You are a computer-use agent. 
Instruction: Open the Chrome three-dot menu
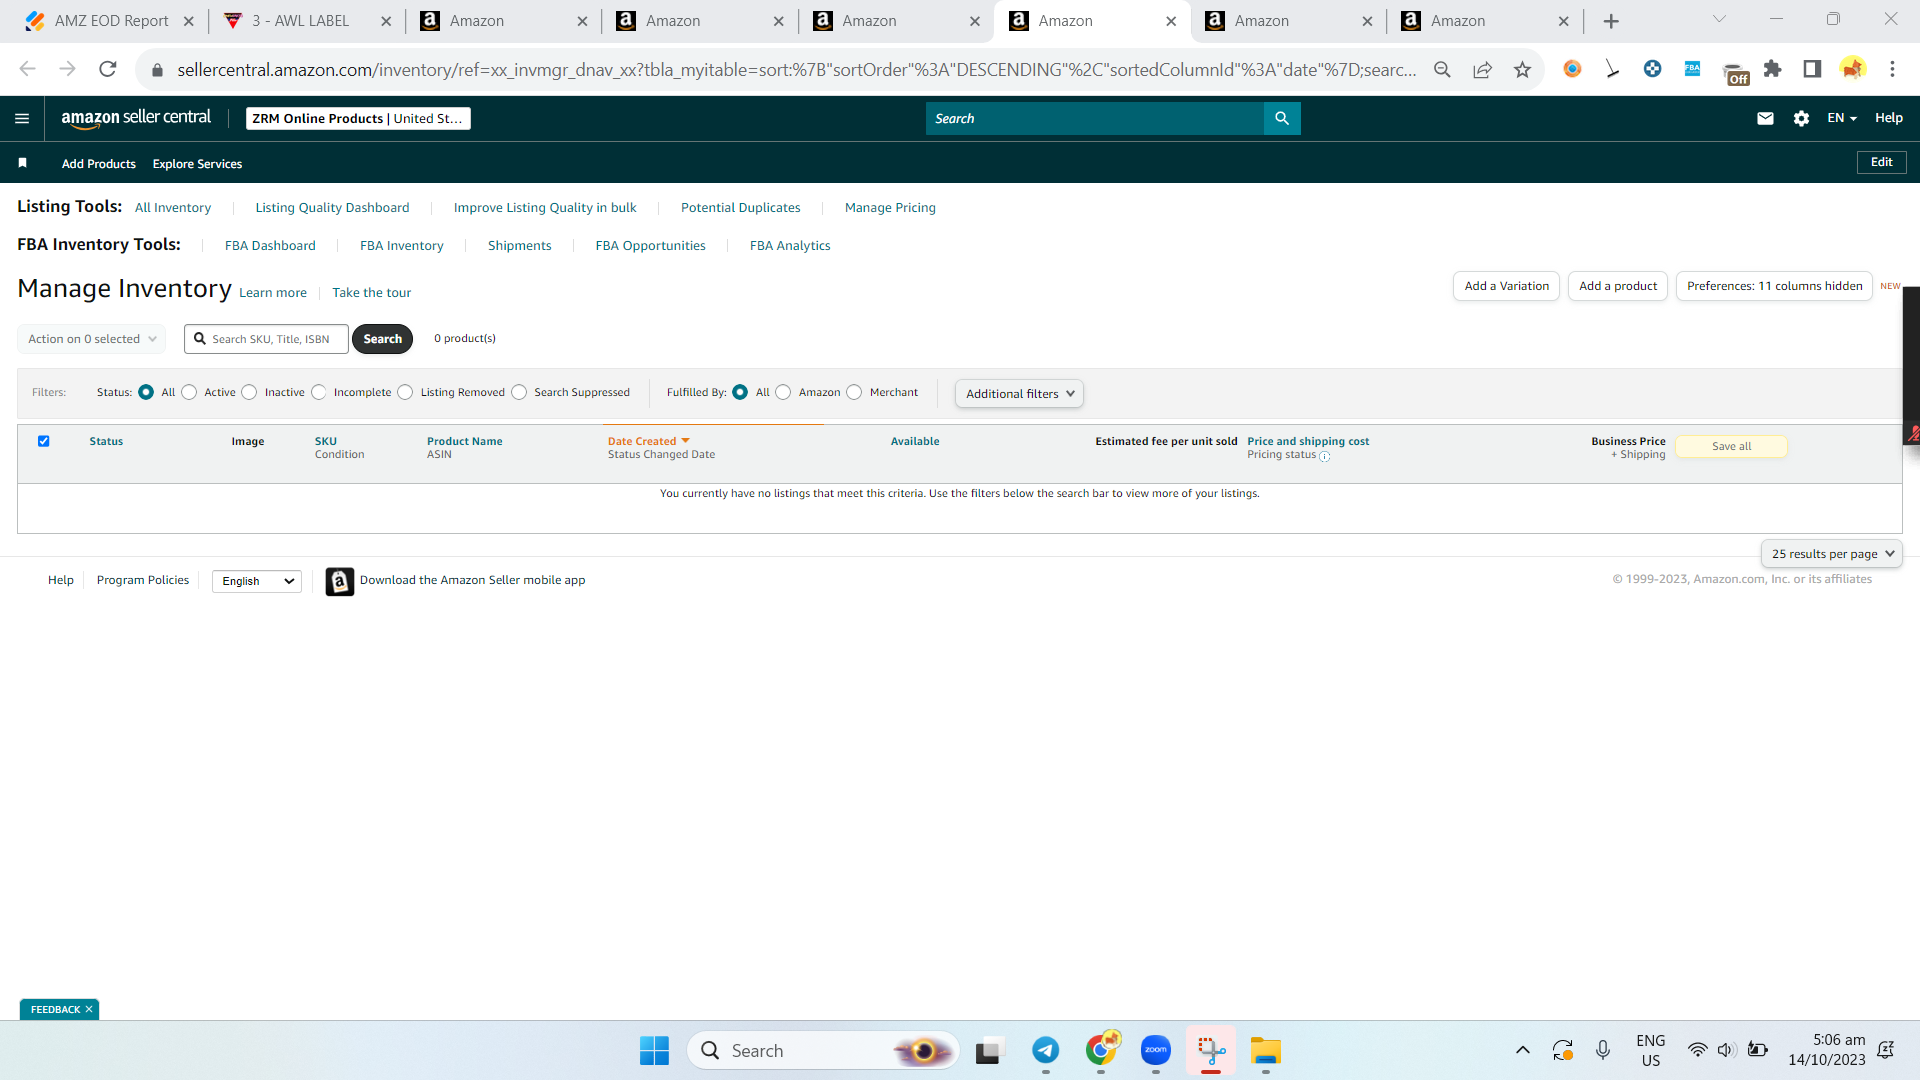click(1892, 69)
